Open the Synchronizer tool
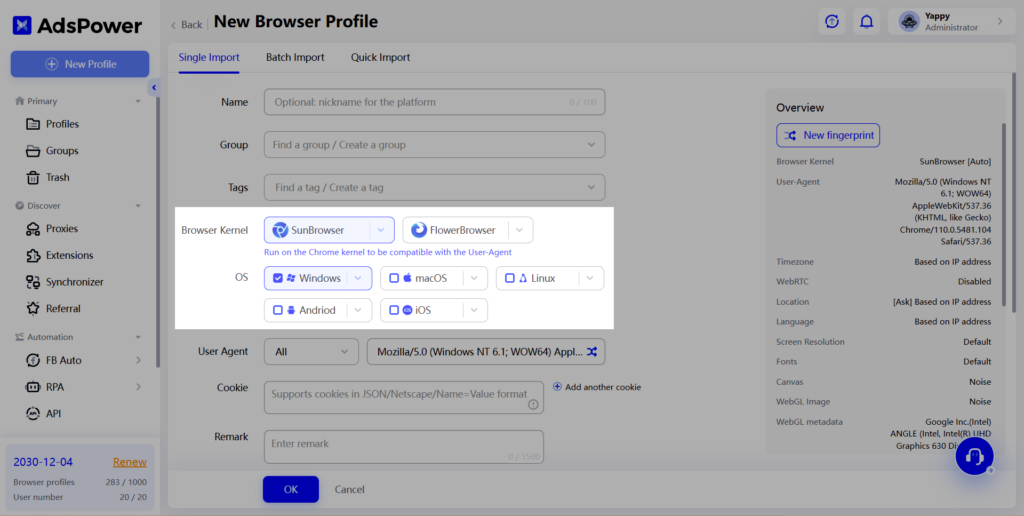 coord(74,282)
